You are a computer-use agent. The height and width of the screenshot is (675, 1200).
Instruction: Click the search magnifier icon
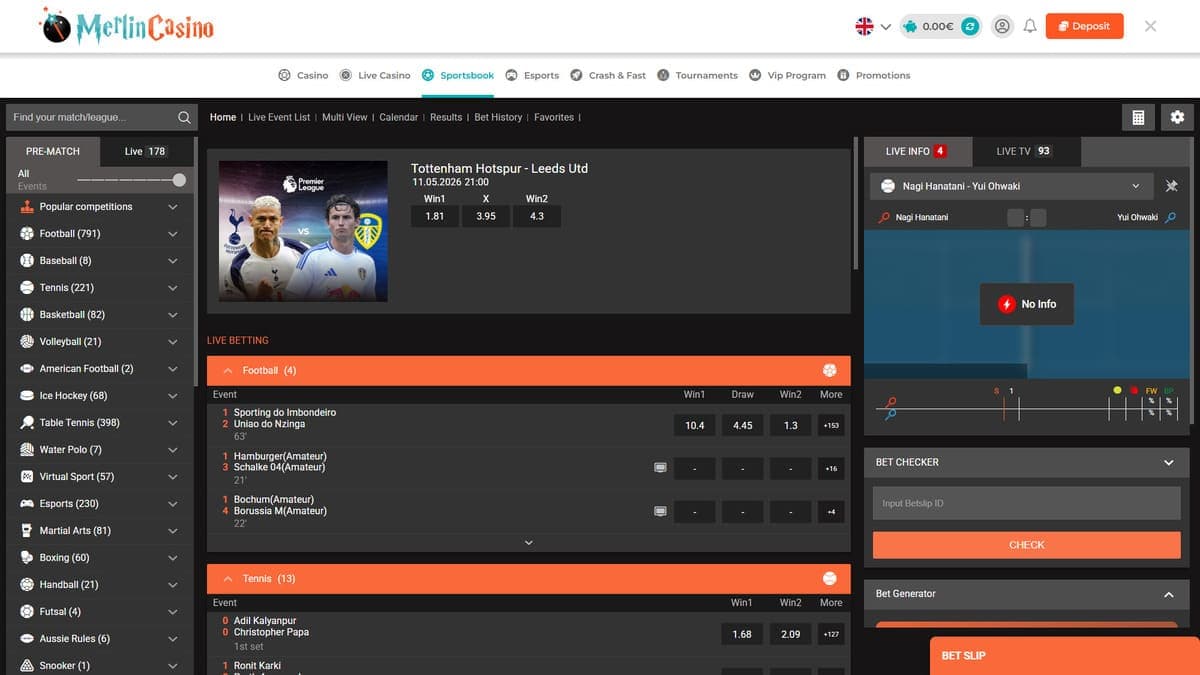(184, 117)
